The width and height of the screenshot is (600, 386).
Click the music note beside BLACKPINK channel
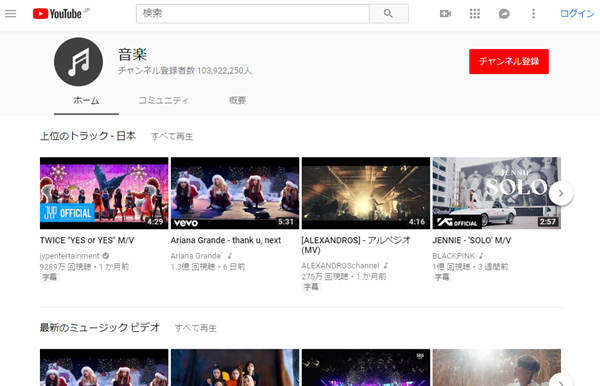pyautogui.click(x=481, y=256)
